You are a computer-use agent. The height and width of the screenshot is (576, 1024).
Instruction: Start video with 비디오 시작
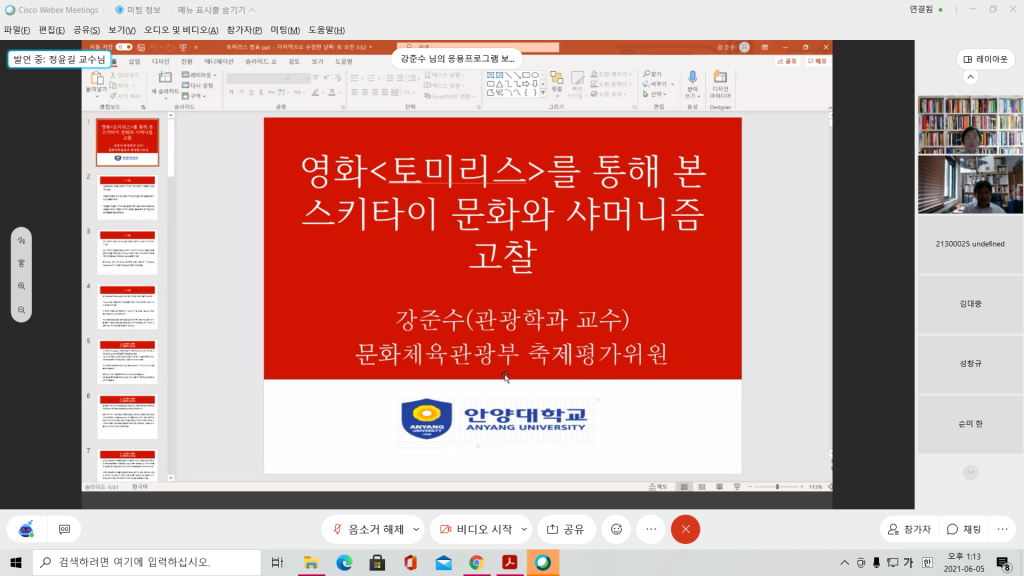476,529
